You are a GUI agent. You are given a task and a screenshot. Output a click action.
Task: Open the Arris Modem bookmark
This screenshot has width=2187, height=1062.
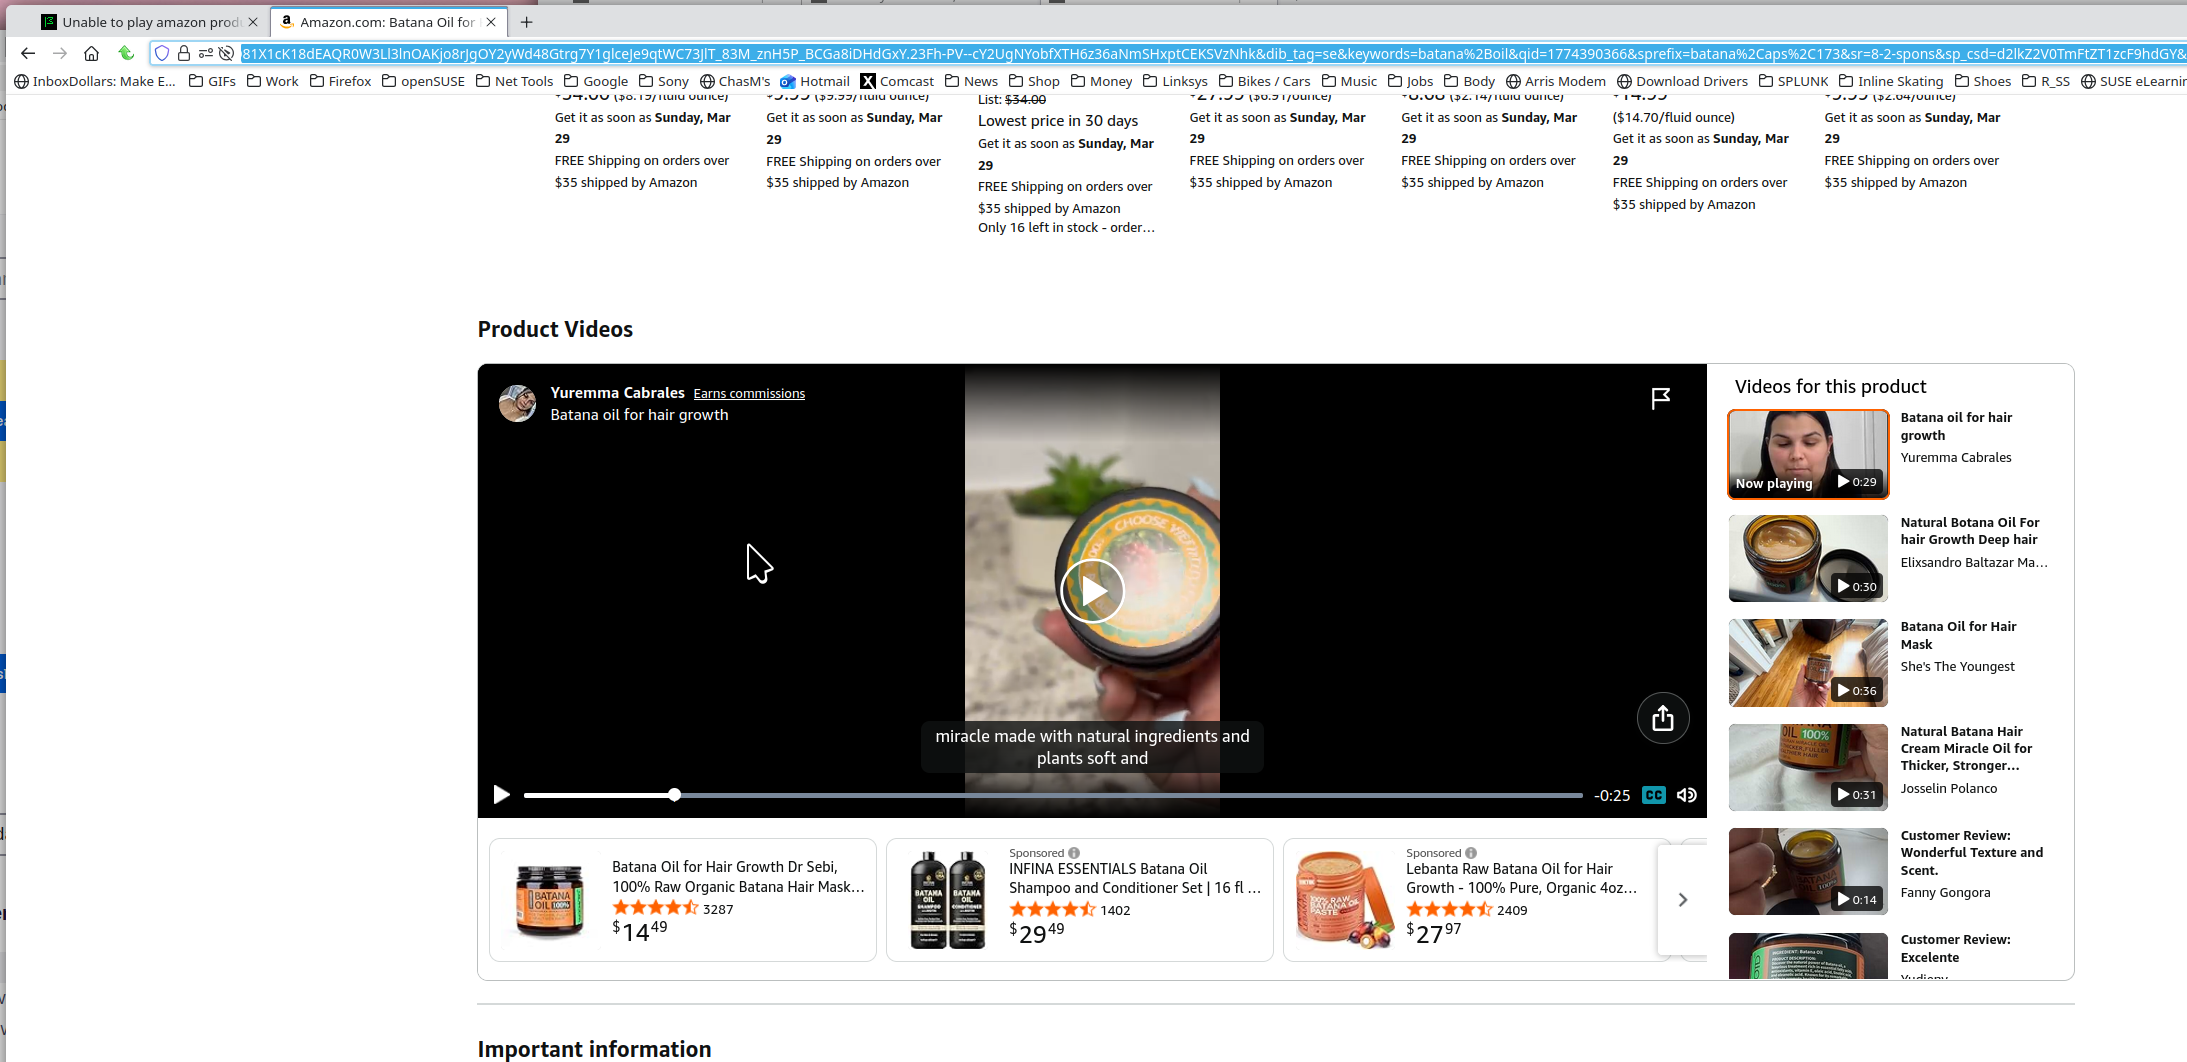point(1556,81)
